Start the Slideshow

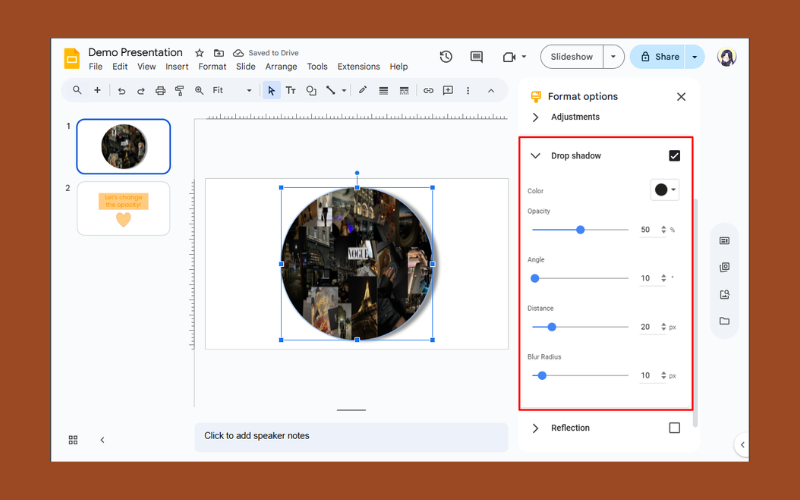coord(572,57)
